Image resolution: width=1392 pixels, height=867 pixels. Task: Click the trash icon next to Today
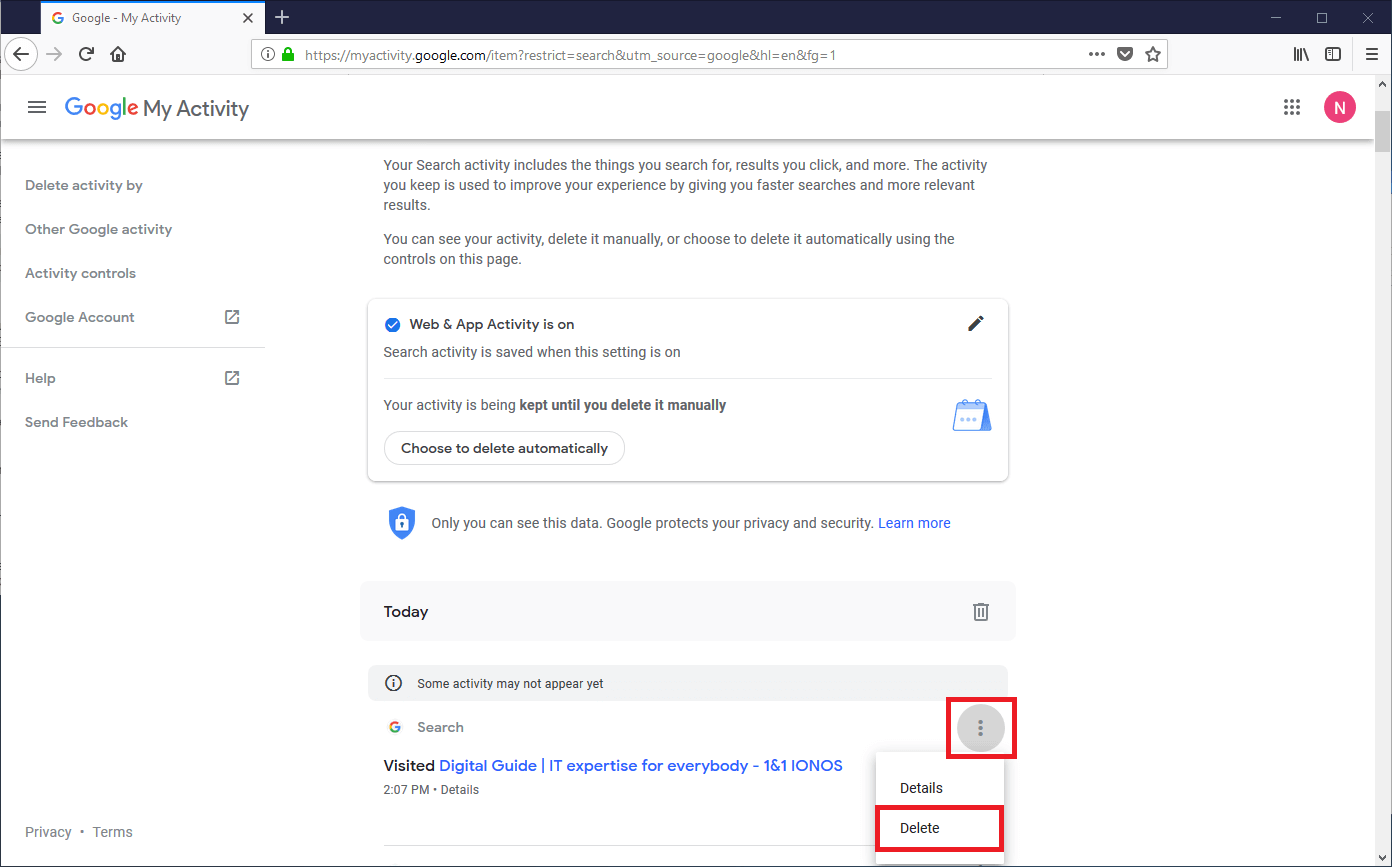(981, 612)
